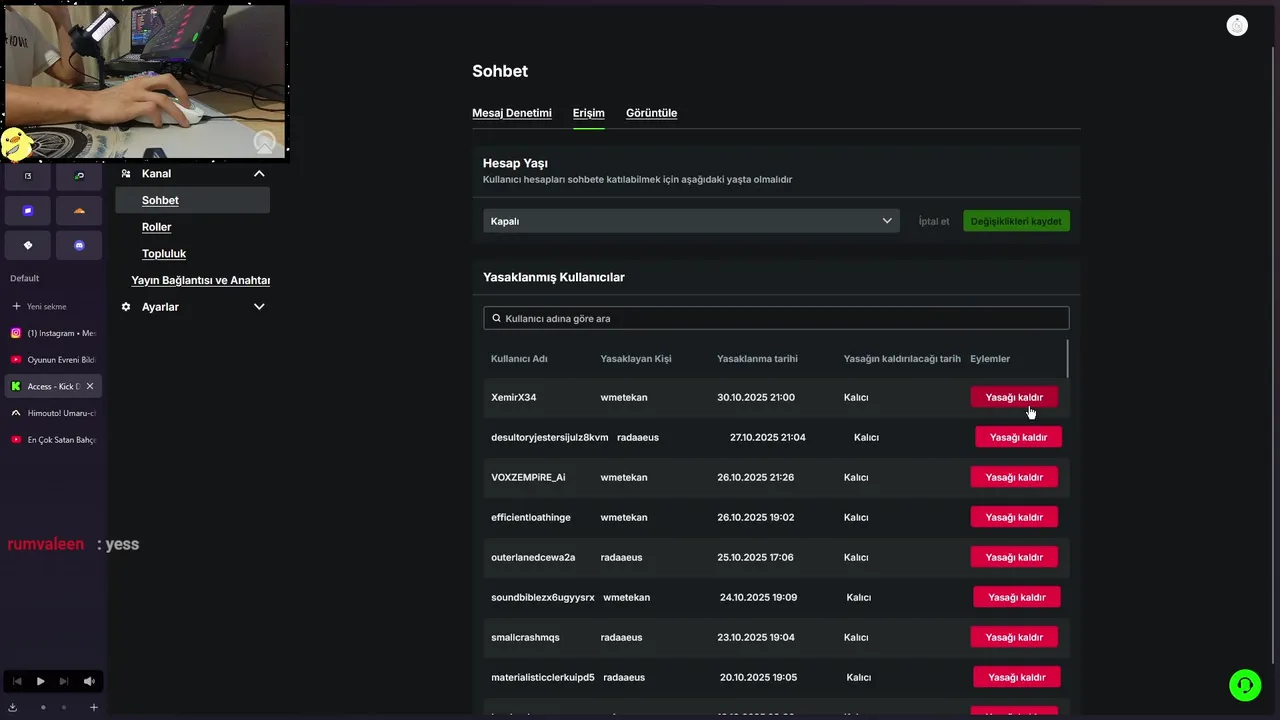Mute audio with the speaker icon

coord(89,681)
